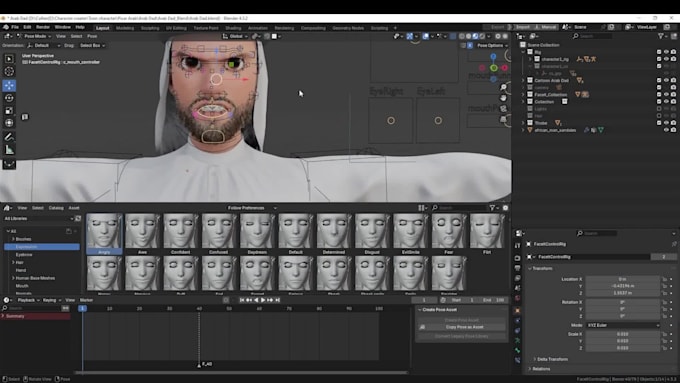Hide Cartoon Arab Dad in viewport

click(x=666, y=80)
